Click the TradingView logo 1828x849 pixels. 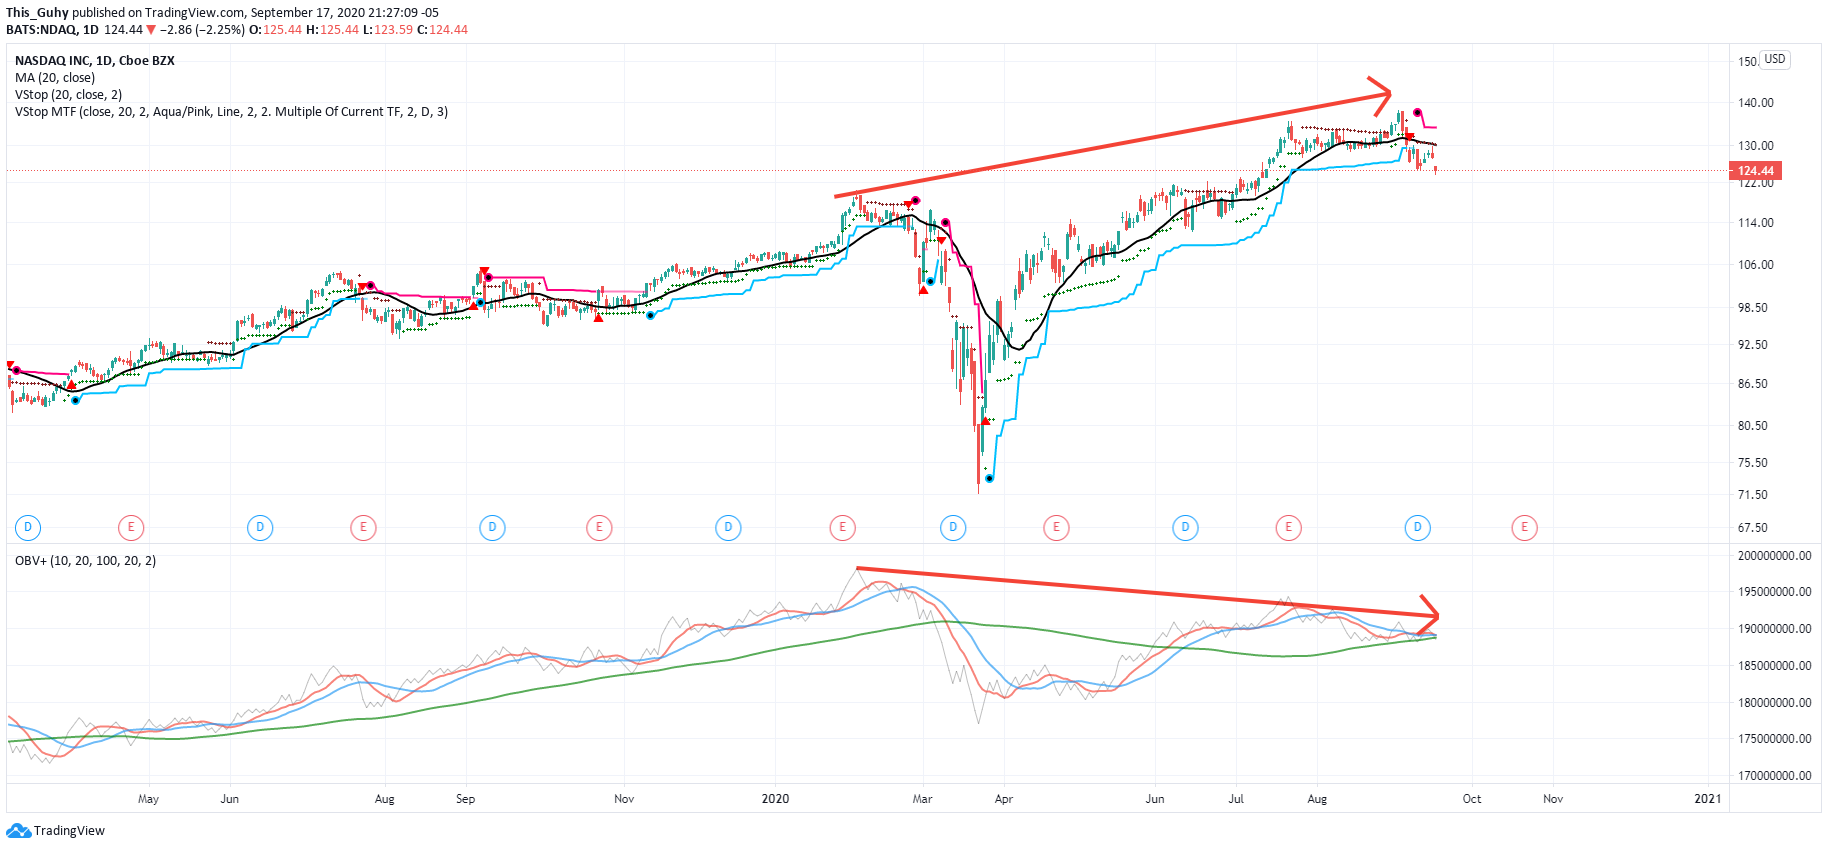[55, 831]
